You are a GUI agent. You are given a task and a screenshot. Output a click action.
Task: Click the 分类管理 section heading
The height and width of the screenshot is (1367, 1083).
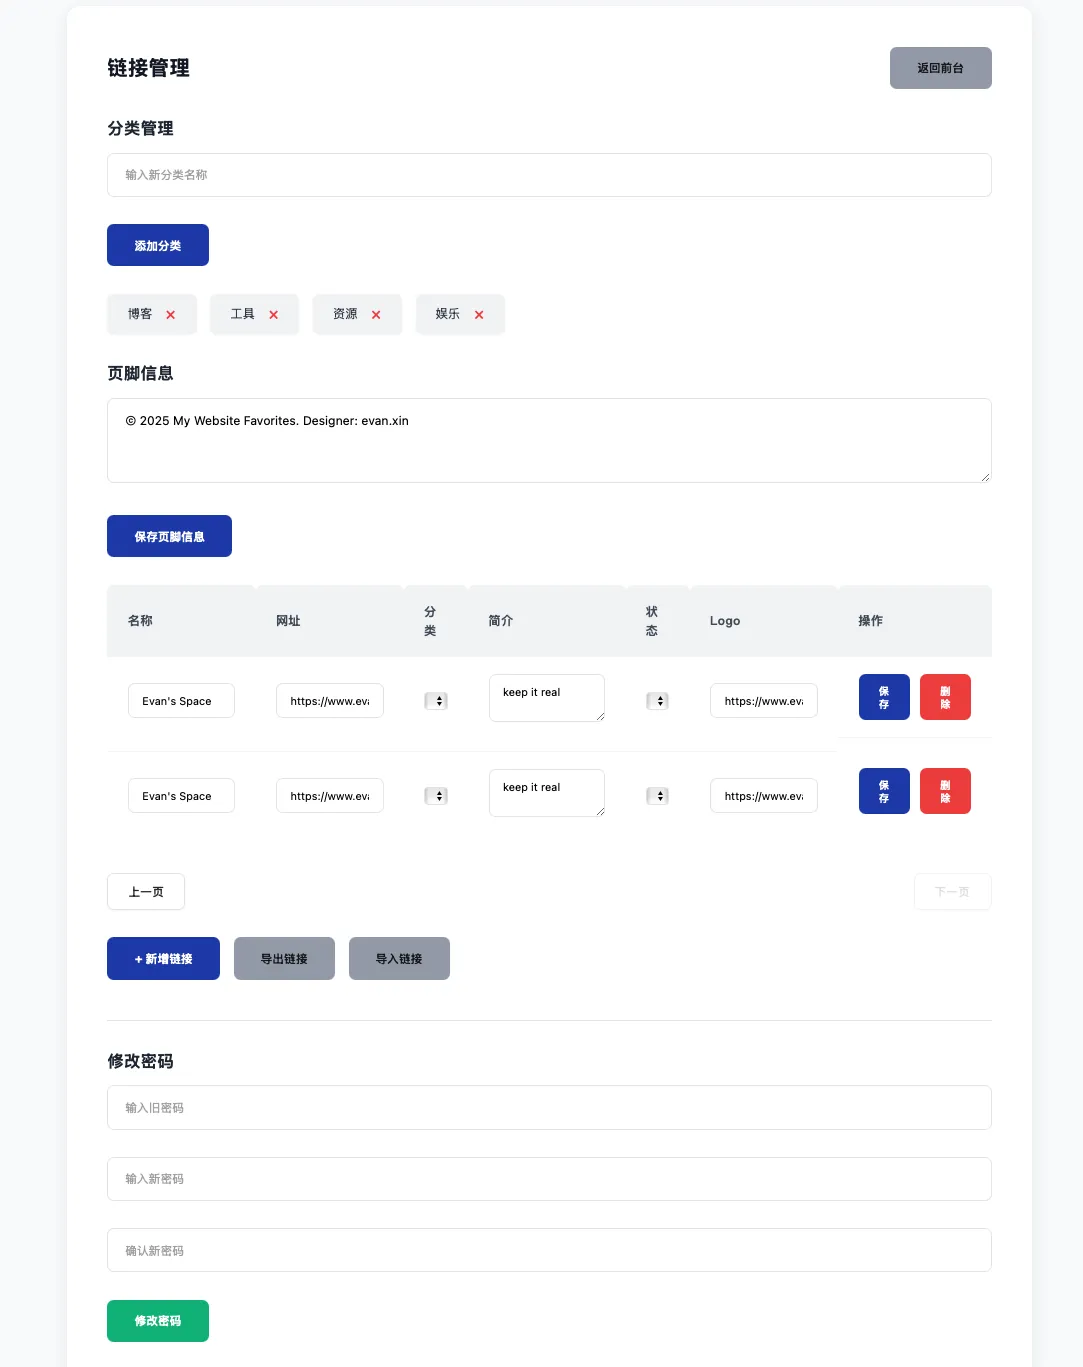140,128
